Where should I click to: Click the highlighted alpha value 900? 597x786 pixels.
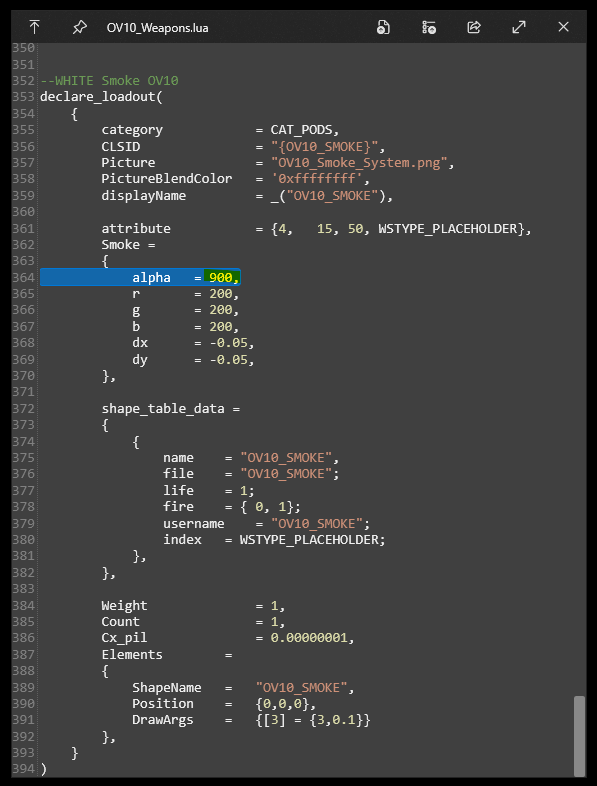coord(221,278)
